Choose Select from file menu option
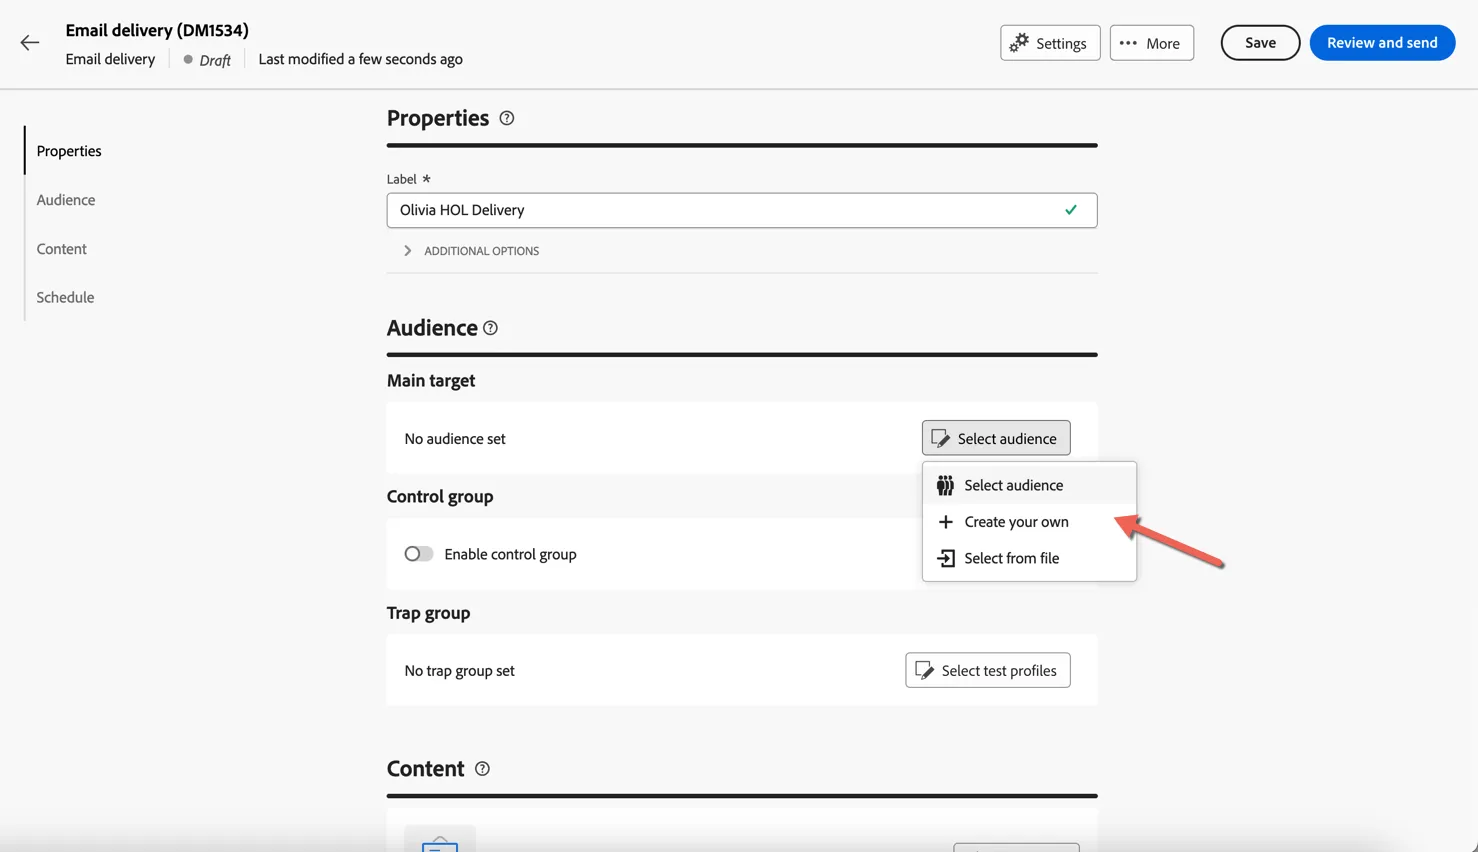Screen dimensions: 1478x852 pyautogui.click(x=1029, y=558)
